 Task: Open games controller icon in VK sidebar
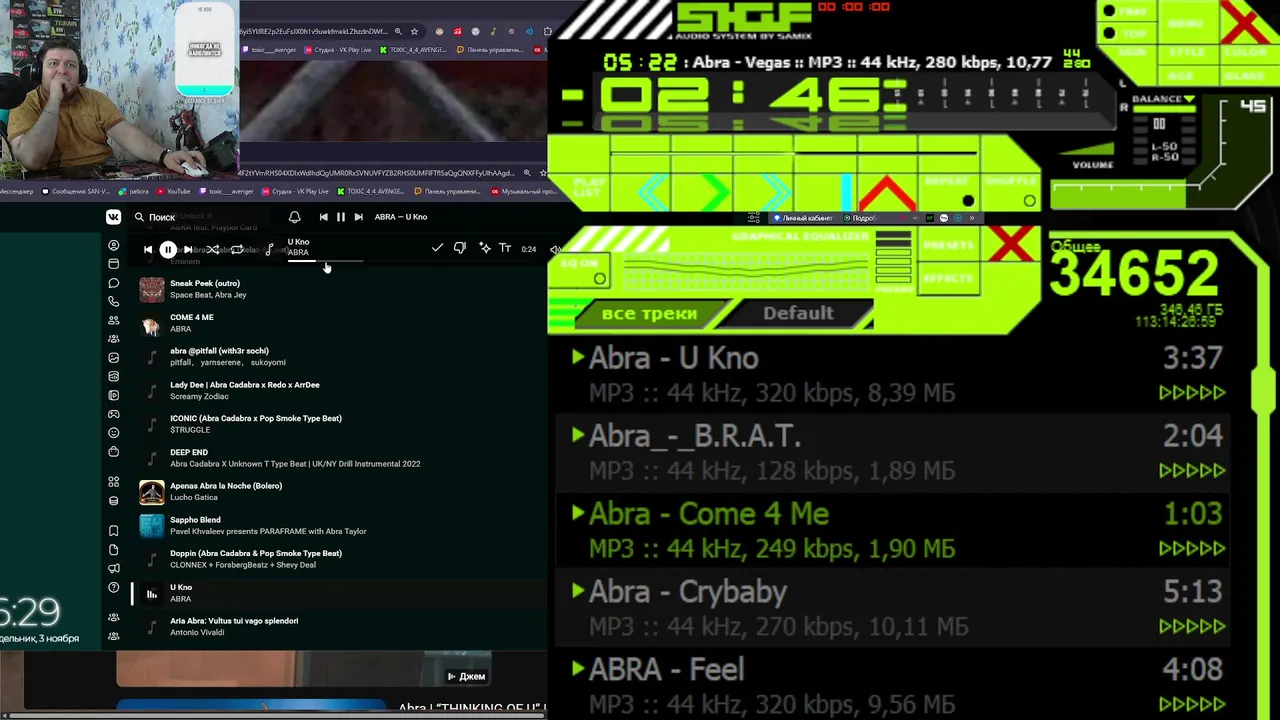(x=114, y=414)
